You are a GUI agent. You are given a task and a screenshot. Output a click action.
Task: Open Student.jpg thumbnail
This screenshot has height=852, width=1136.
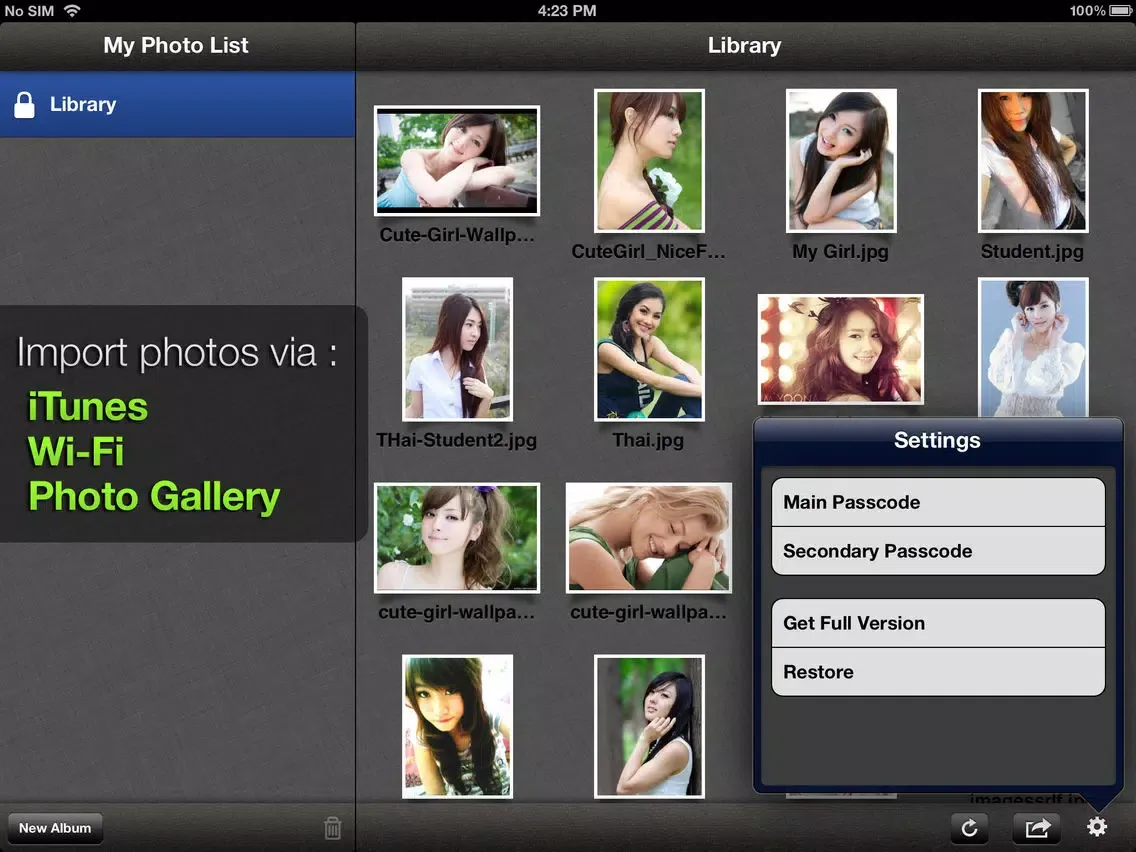1033,161
